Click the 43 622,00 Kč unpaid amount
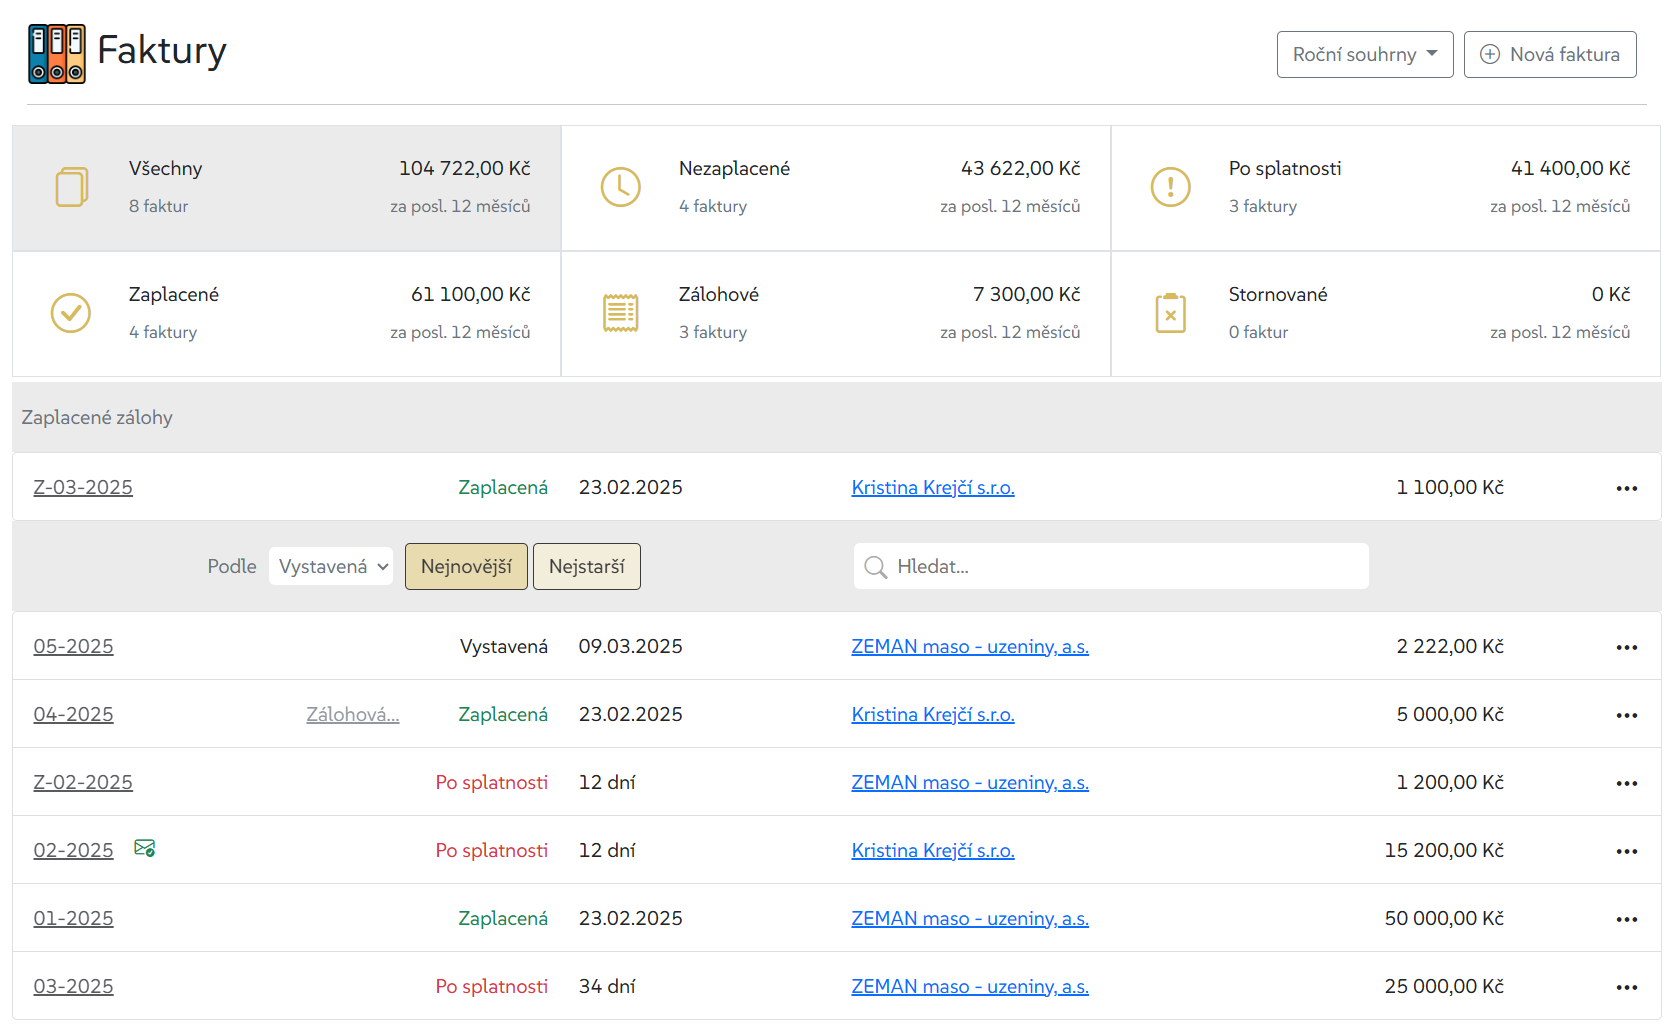This screenshot has height=1028, width=1678. (1021, 168)
